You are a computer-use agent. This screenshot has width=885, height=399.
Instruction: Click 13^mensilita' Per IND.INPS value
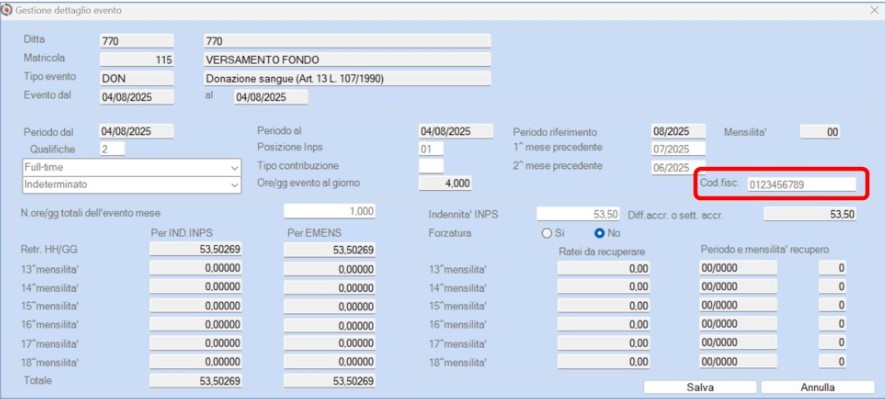click(196, 268)
